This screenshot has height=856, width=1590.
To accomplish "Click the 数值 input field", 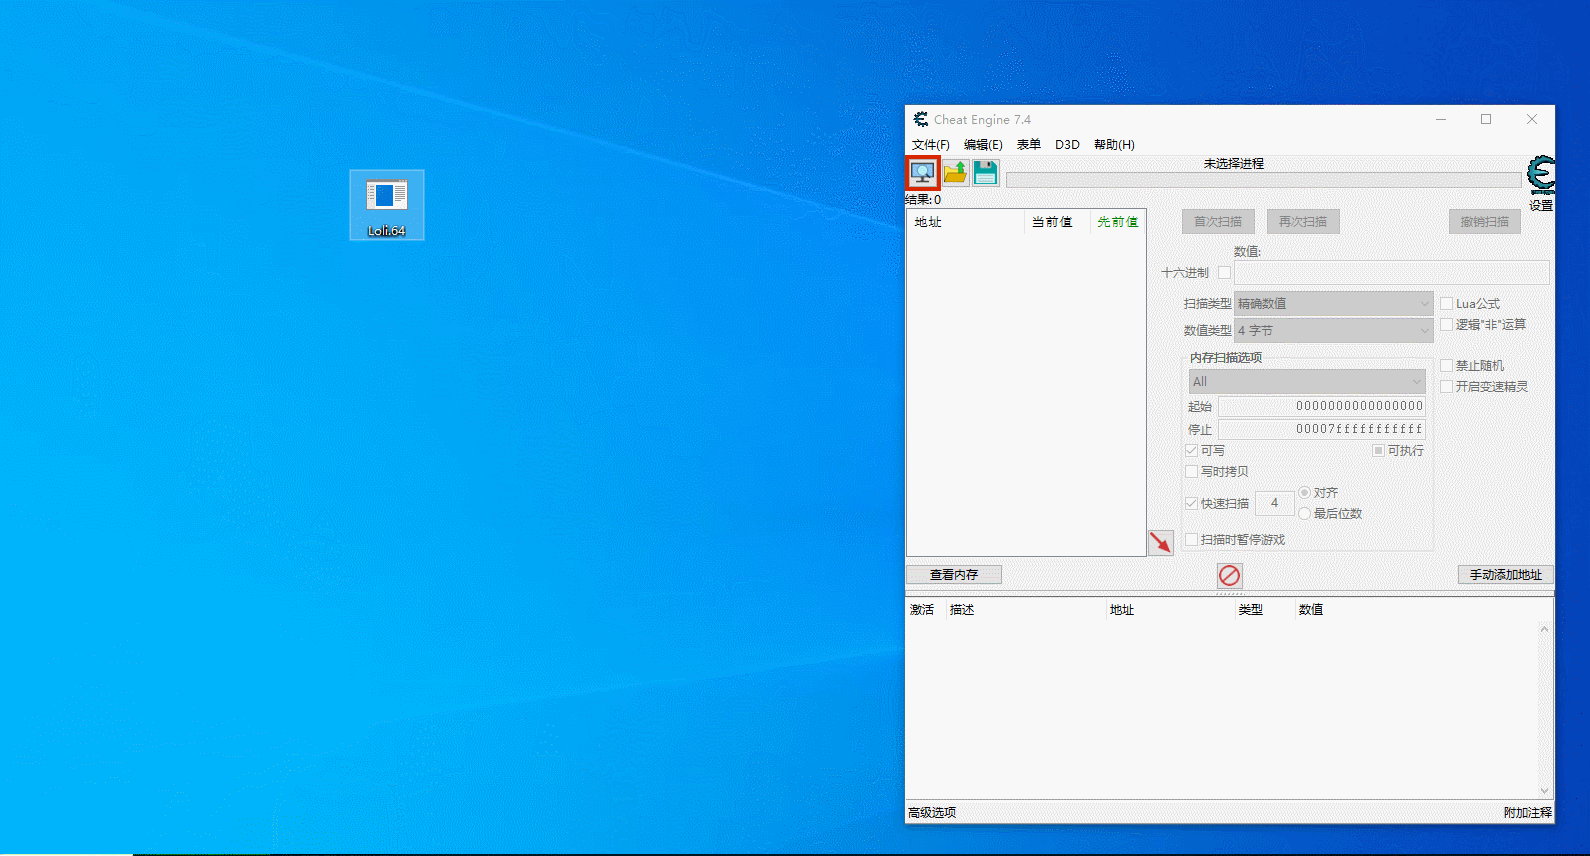I will (x=1391, y=273).
